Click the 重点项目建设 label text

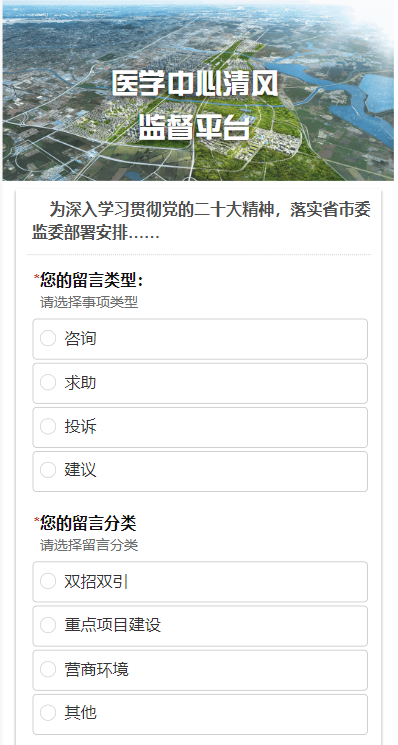tap(113, 625)
